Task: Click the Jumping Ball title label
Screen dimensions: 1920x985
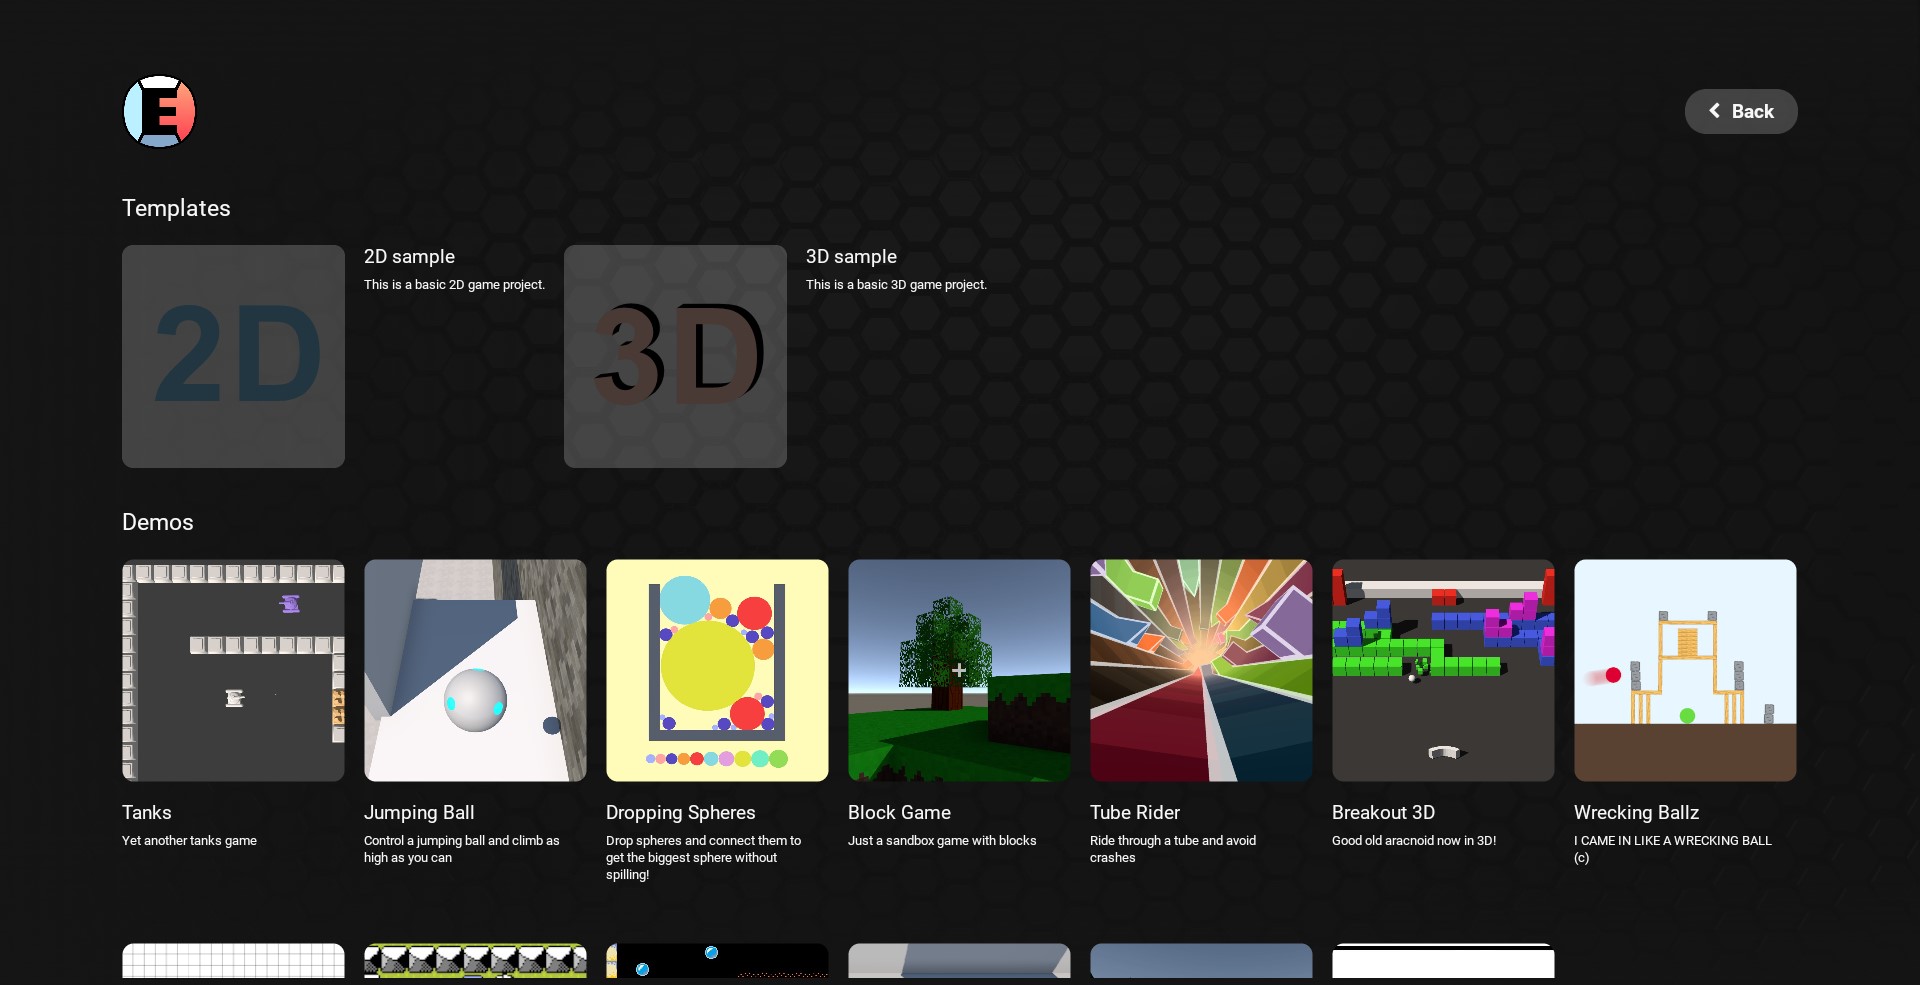Action: point(419,813)
